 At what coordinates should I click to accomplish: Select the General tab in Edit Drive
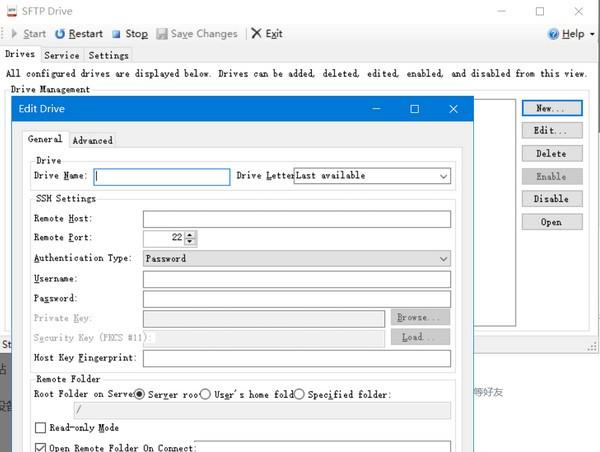45,139
